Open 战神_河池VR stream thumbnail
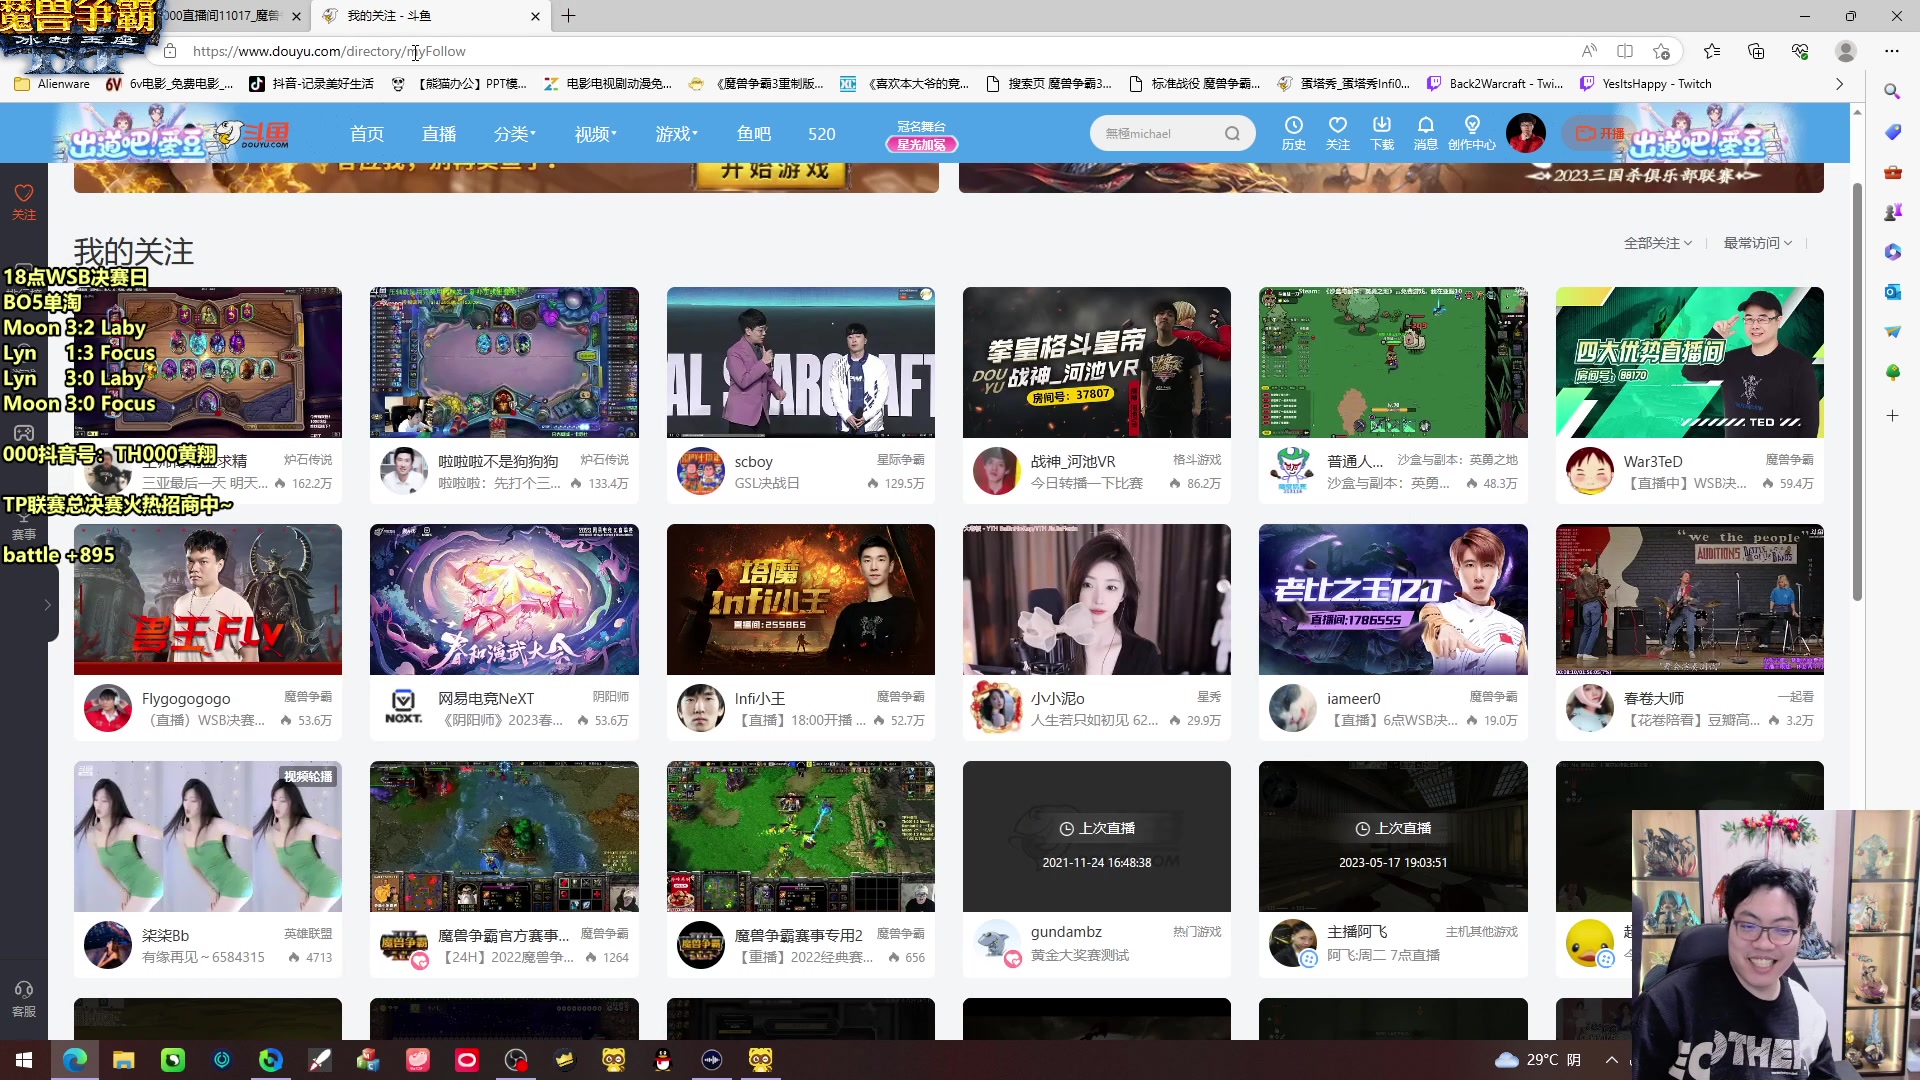Screen dimensions: 1920x1080 click(1096, 362)
